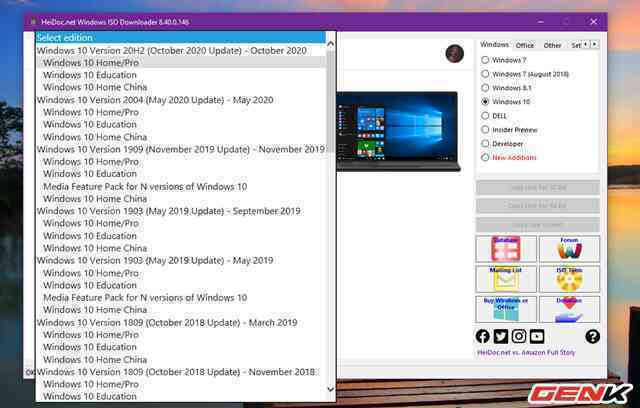Open the partly hidden Set tab
Screen dimensions: 640x408
[x=576, y=45]
